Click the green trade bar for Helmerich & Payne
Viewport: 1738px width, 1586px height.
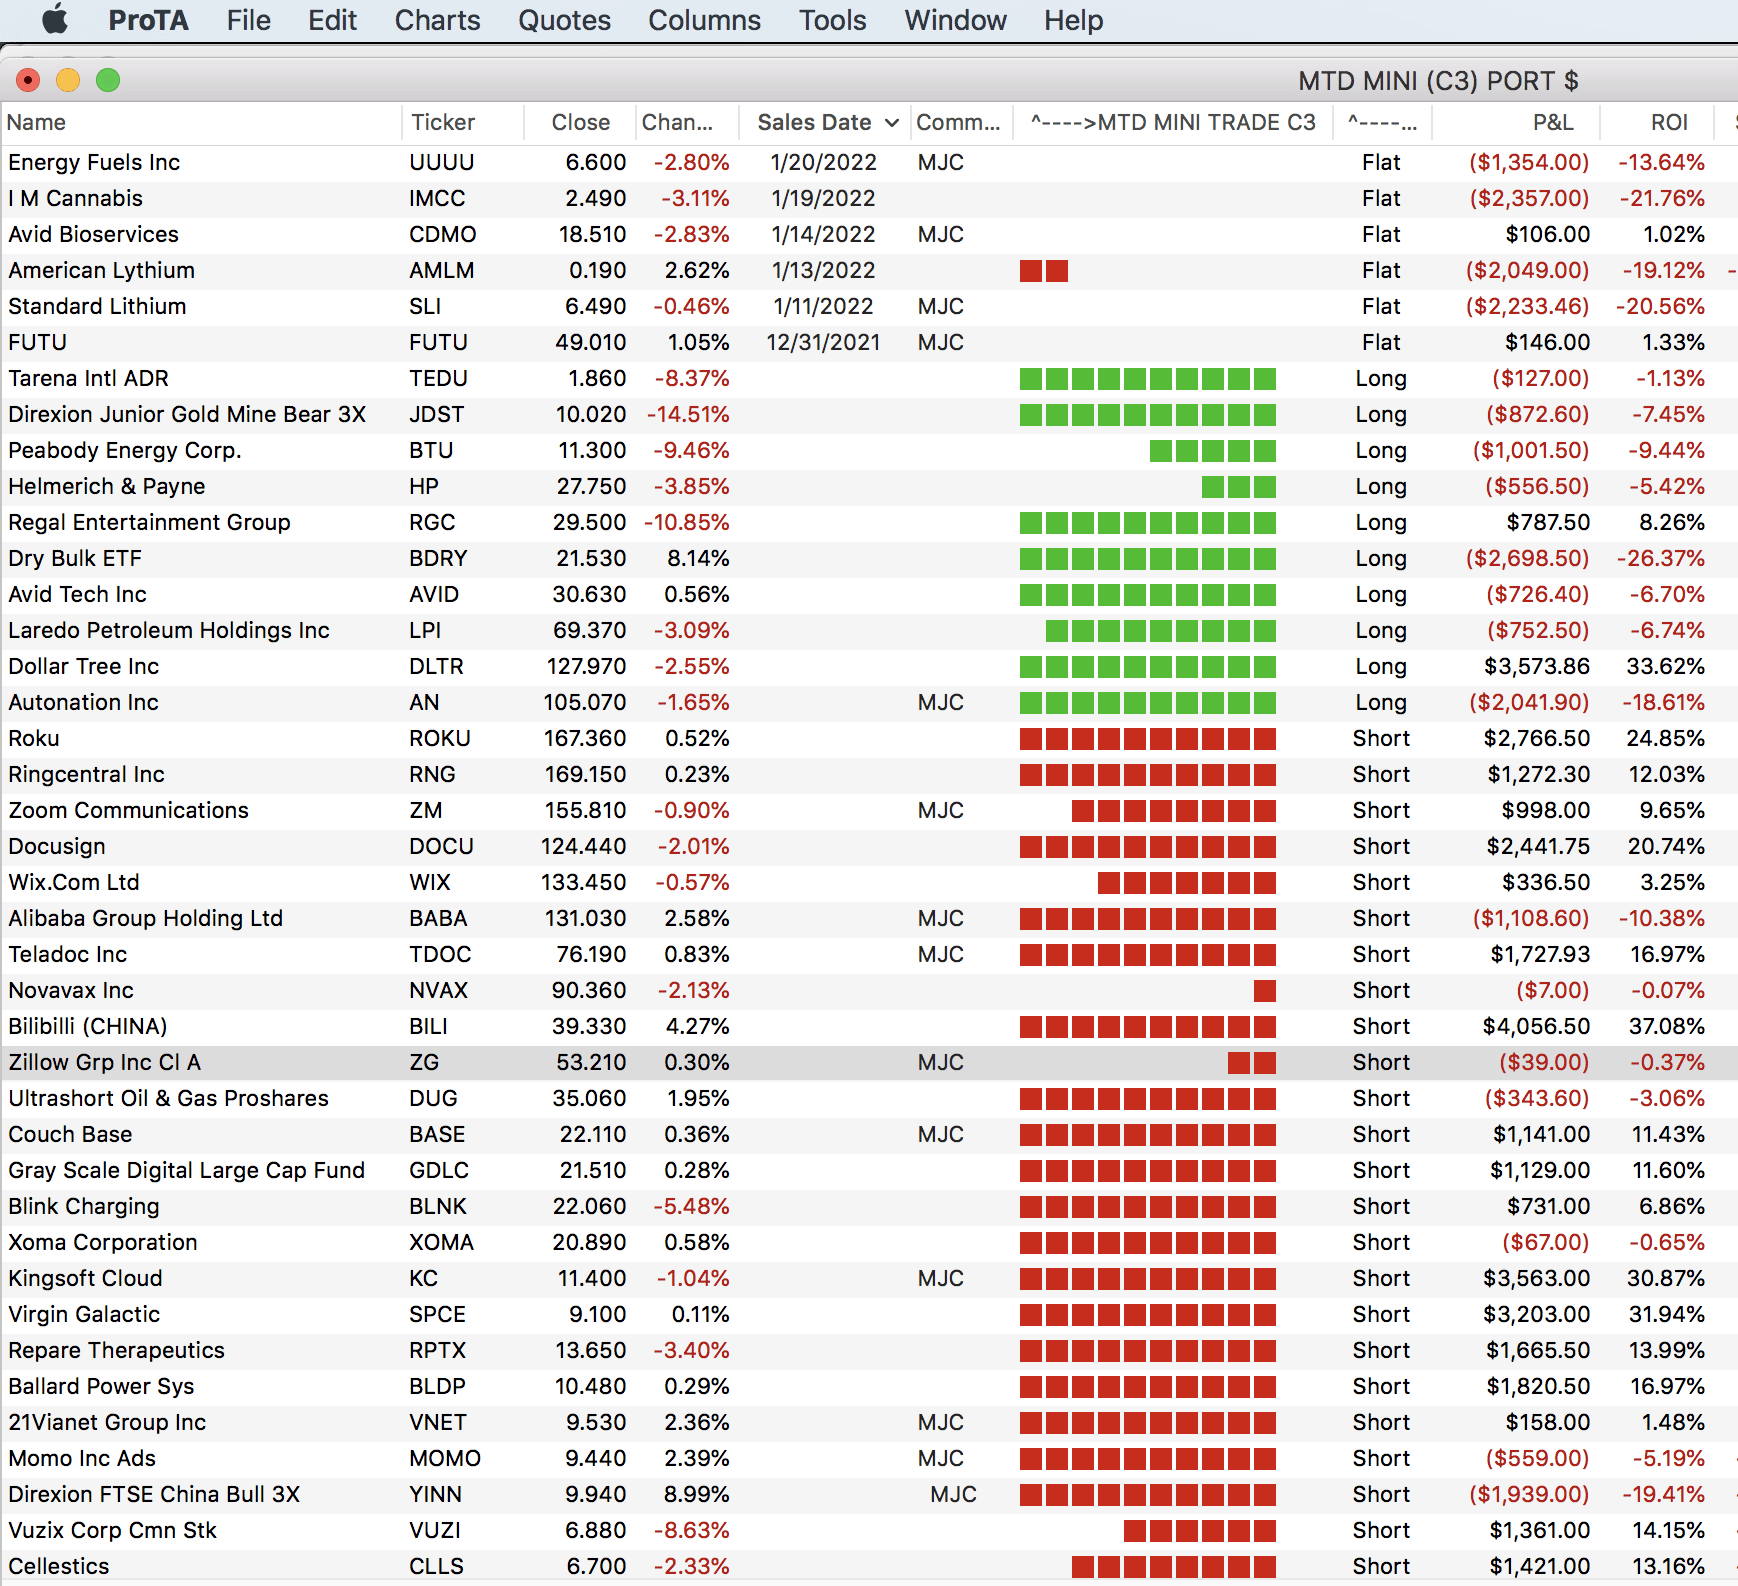click(1238, 487)
